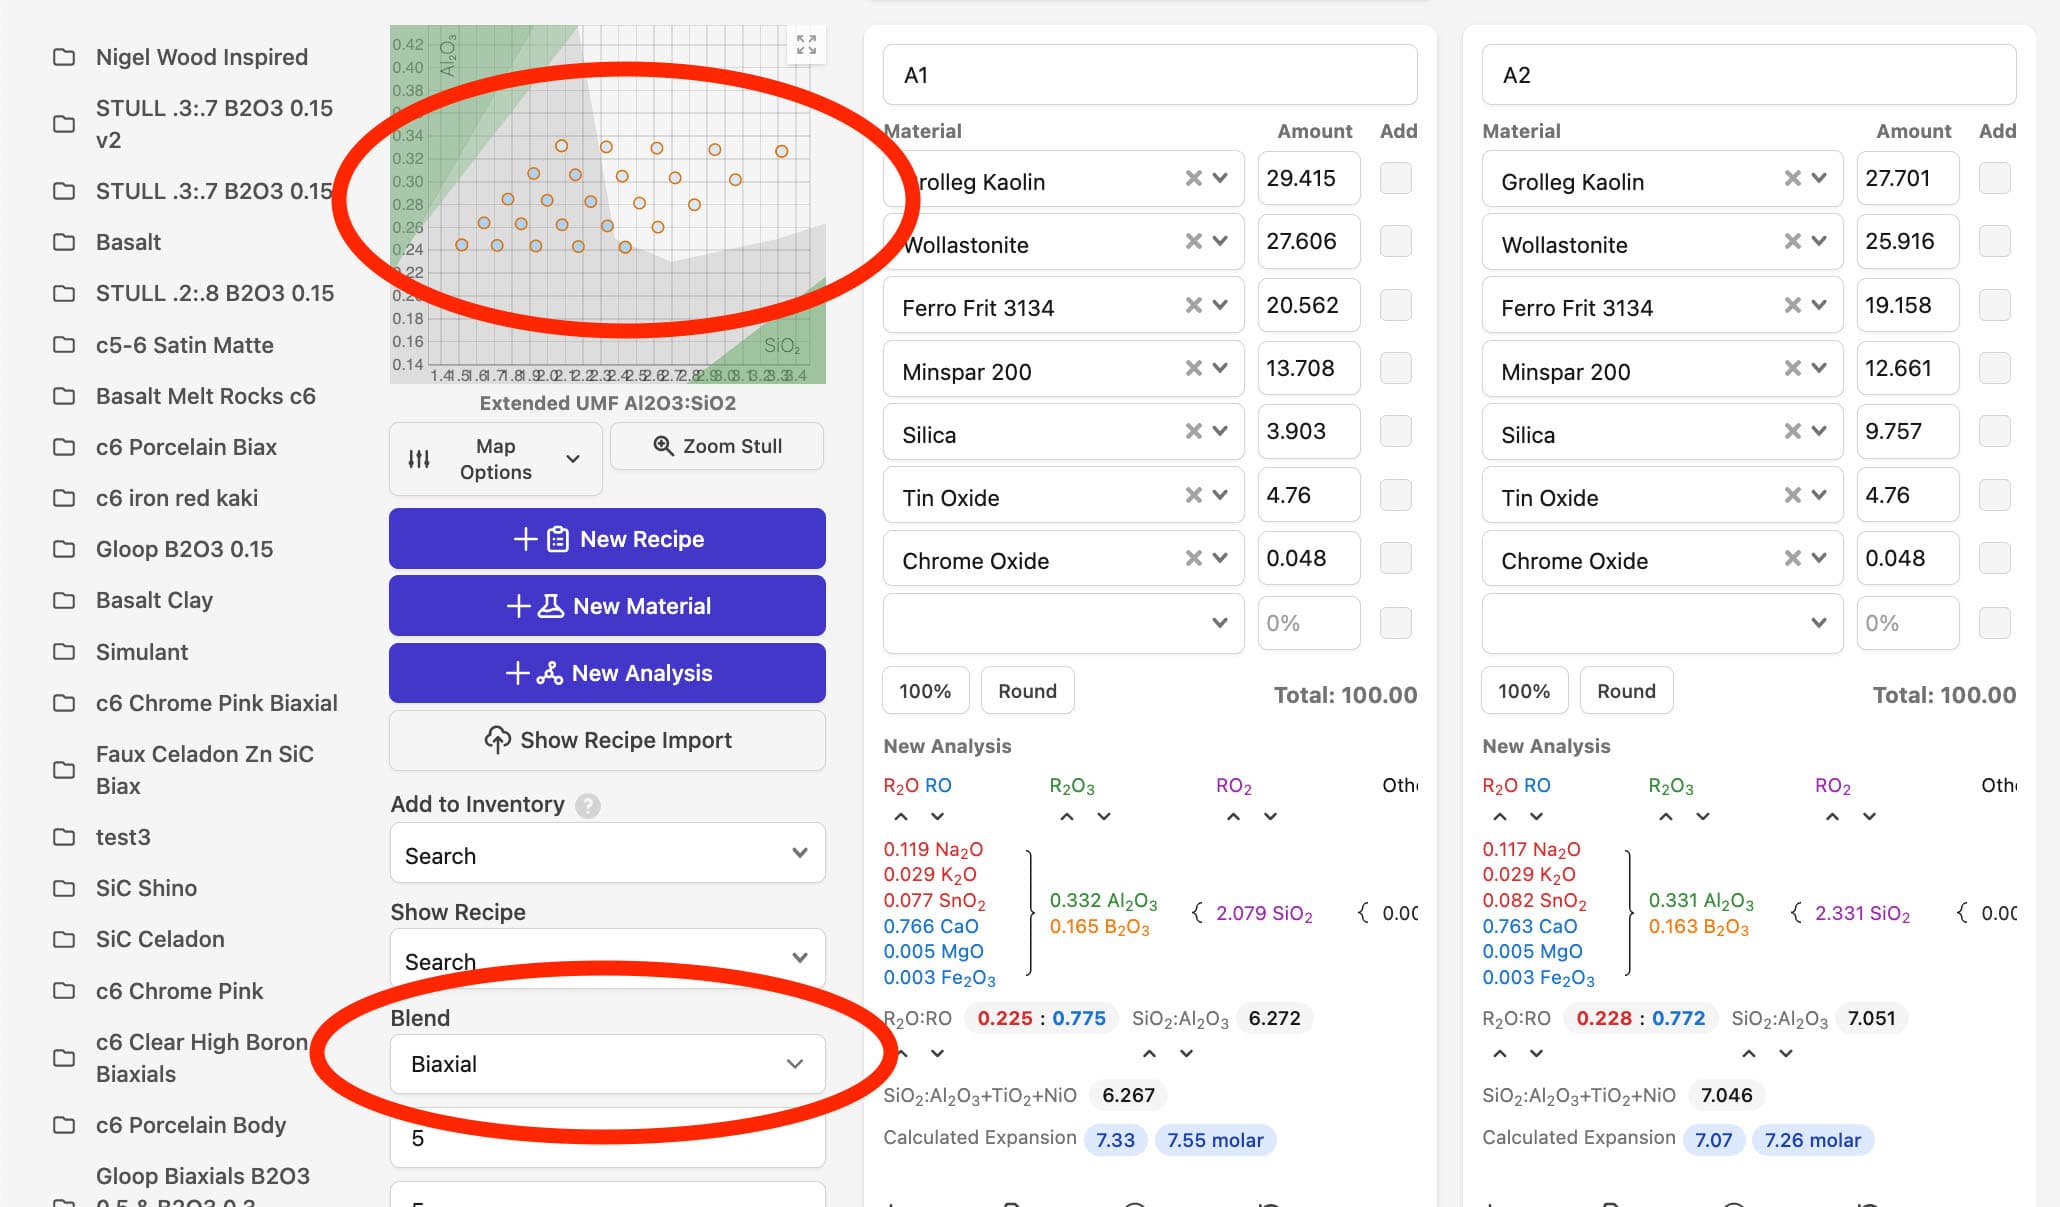Open c6 Chrome Pink Biaxial folder

pyautogui.click(x=216, y=703)
